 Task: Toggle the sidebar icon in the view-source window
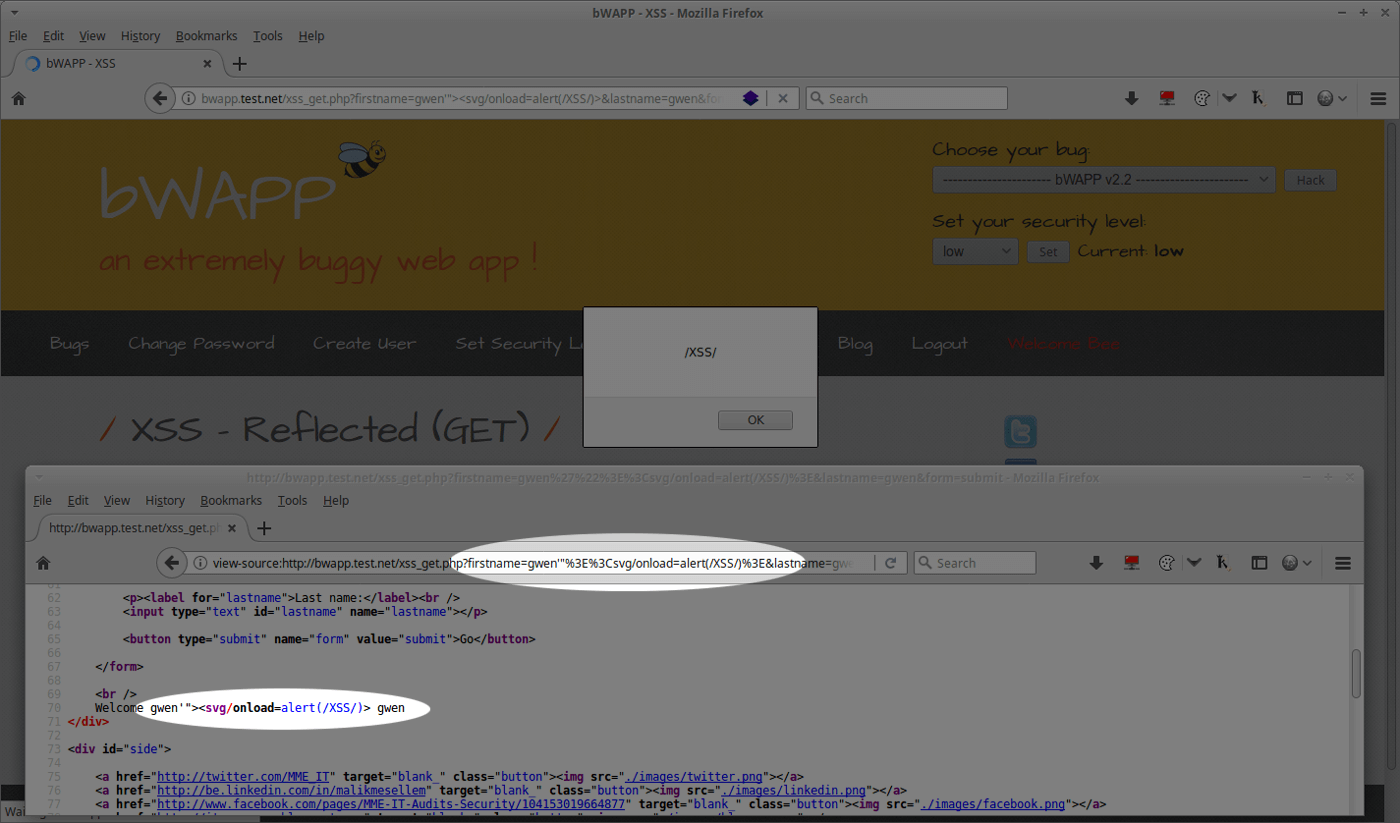pos(1259,563)
